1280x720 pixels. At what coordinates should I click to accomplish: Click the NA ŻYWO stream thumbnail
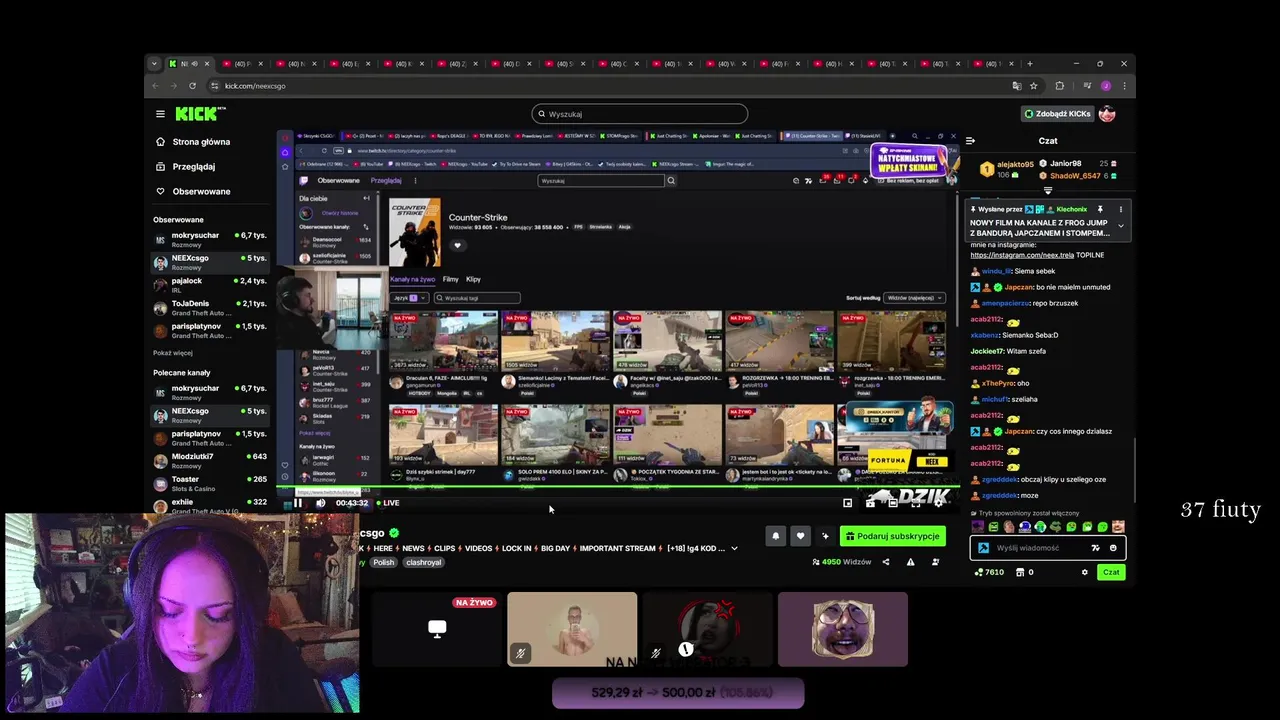437,629
